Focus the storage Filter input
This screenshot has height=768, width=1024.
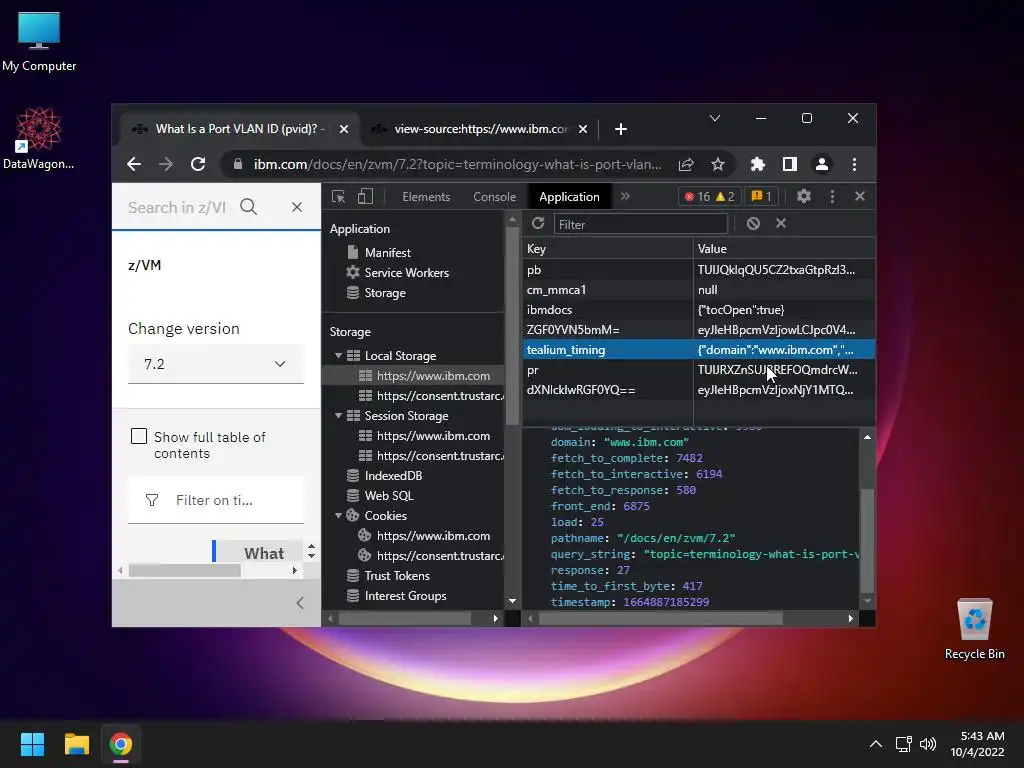point(641,224)
